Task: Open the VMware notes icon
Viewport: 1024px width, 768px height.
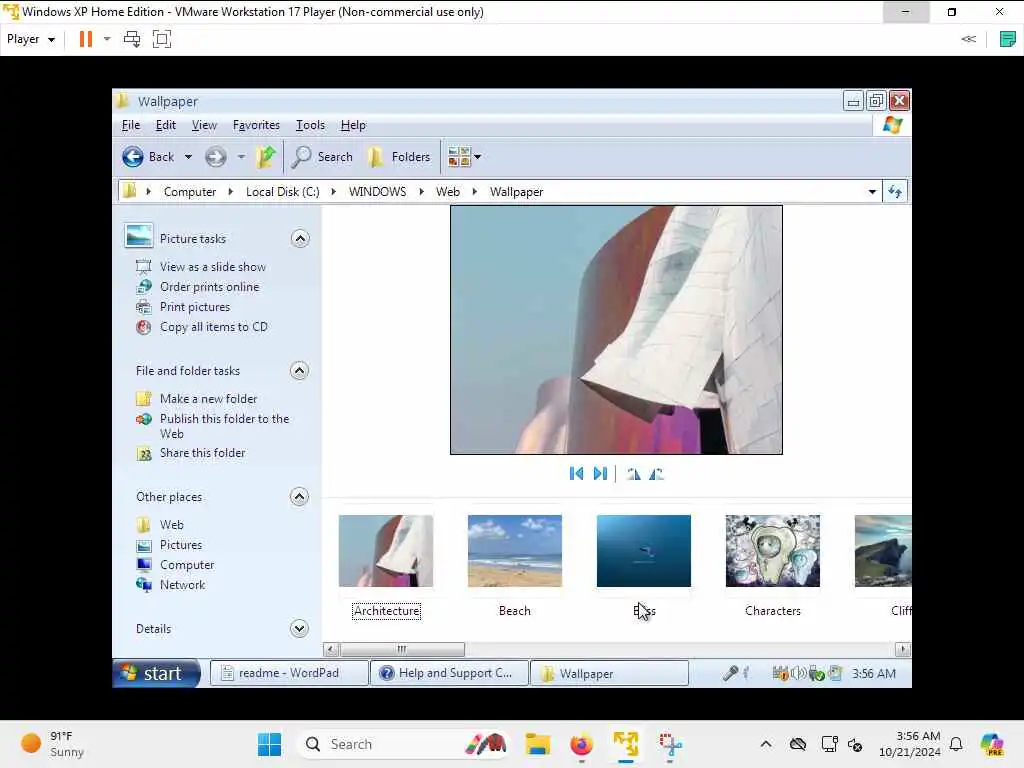Action: [1008, 39]
